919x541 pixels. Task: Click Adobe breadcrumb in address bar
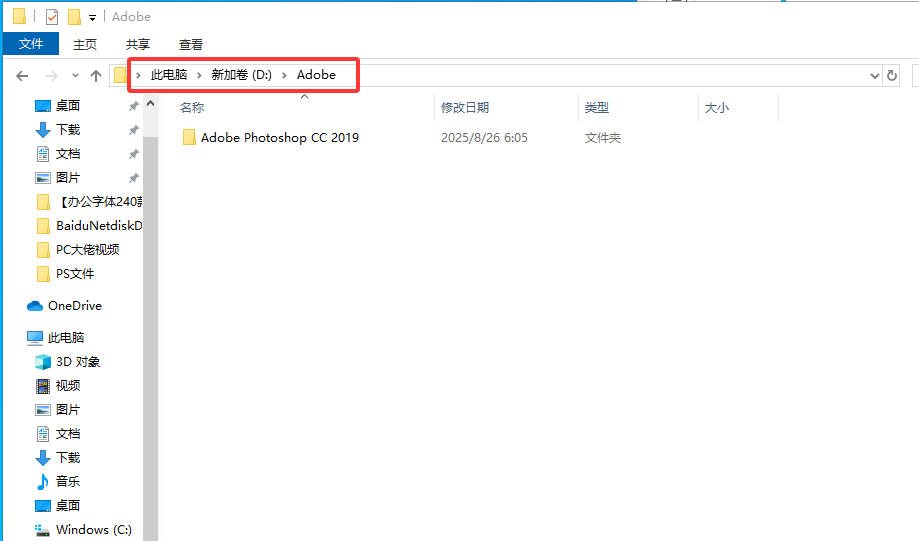[316, 75]
